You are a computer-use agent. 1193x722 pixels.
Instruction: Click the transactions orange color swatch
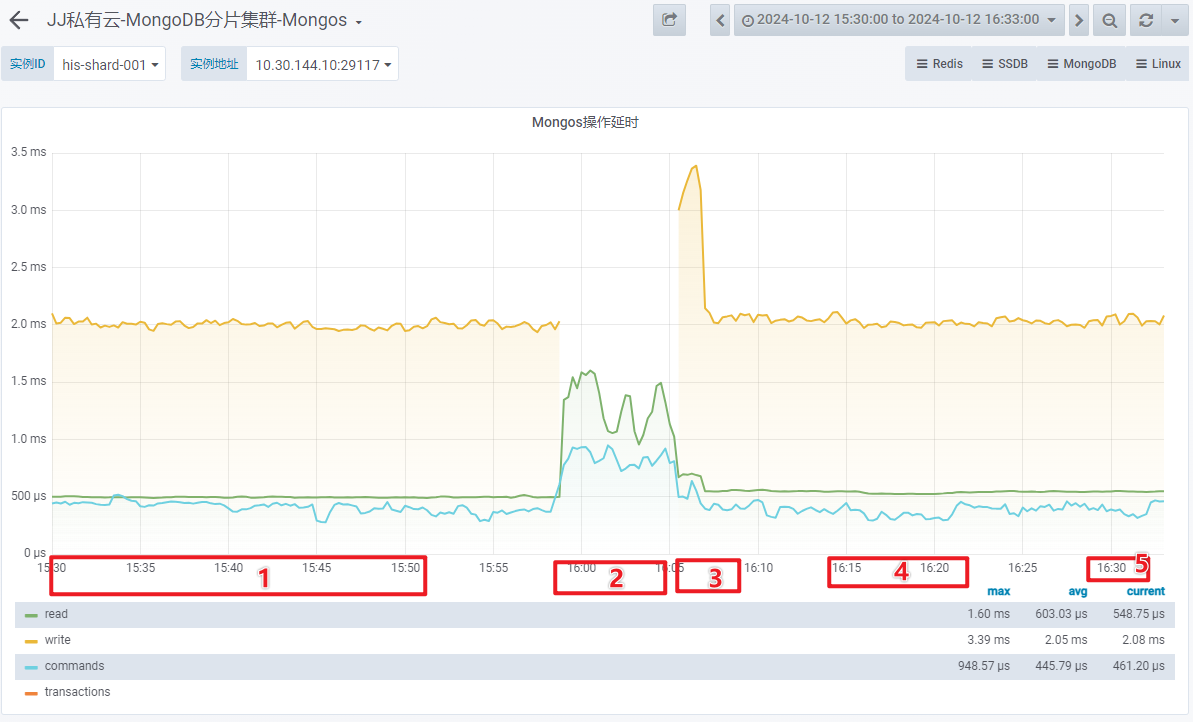(x=31, y=692)
